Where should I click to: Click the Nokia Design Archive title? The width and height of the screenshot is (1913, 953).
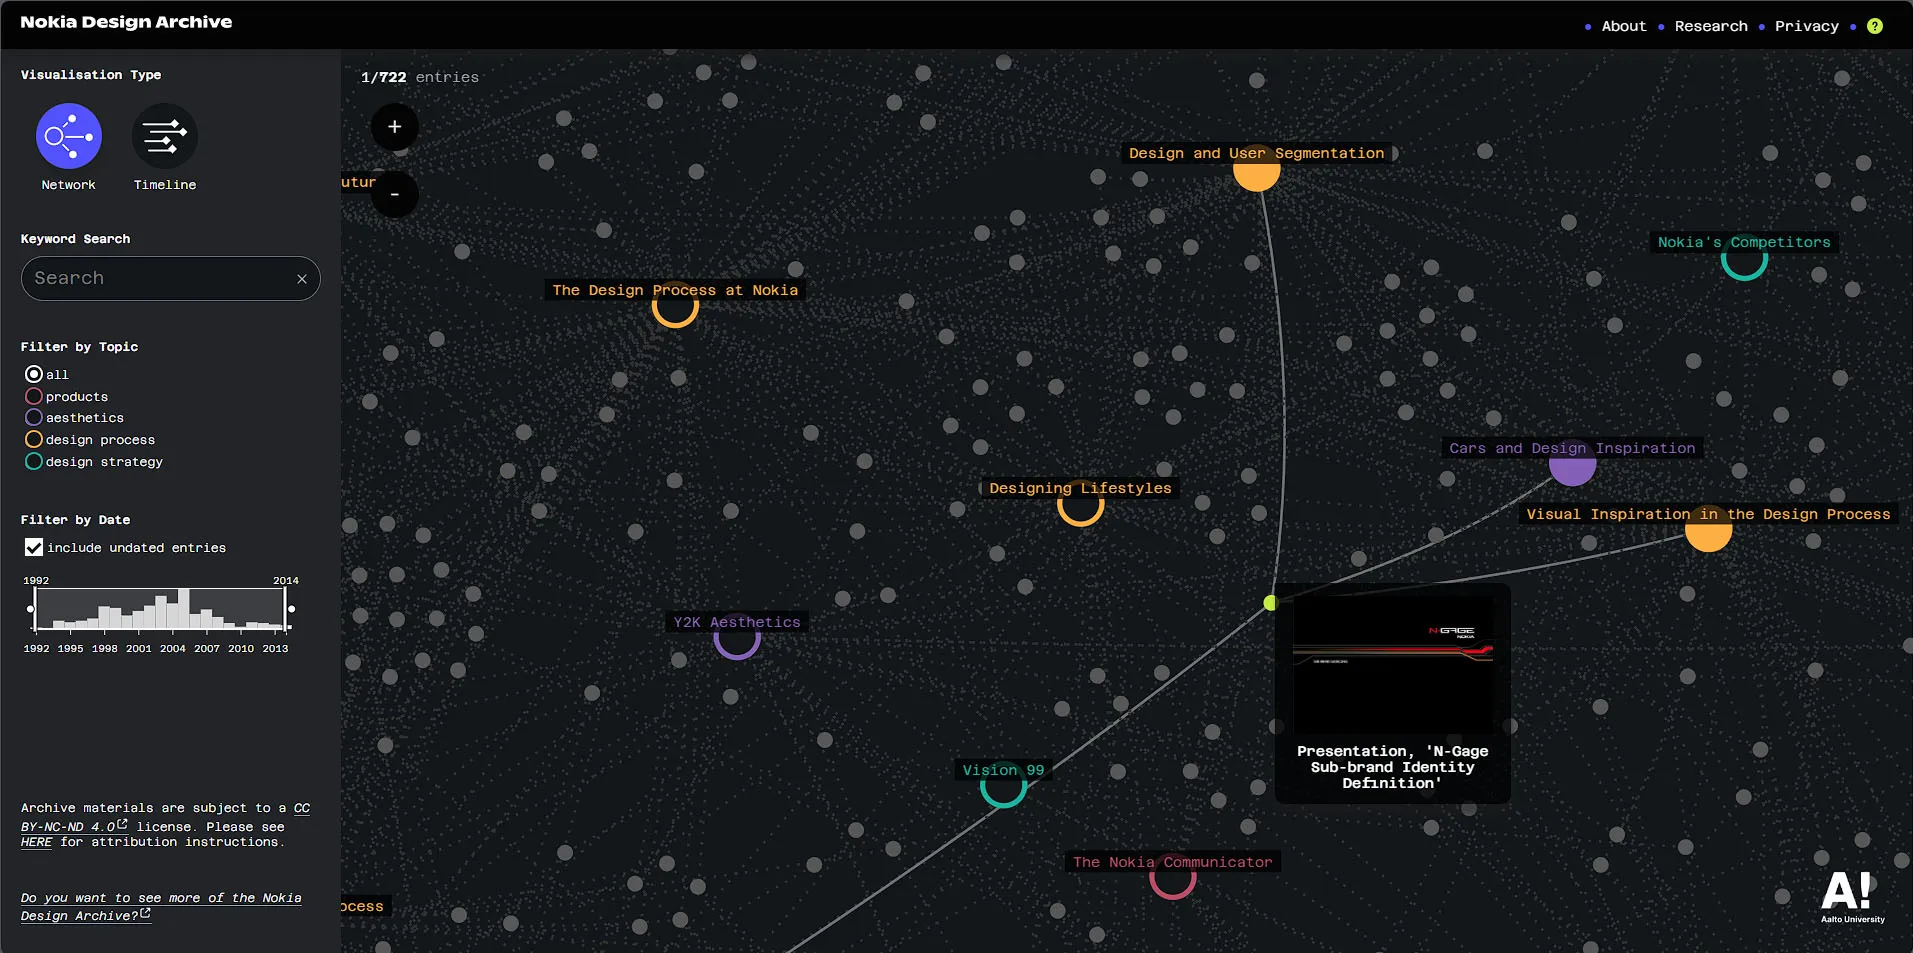tap(126, 22)
